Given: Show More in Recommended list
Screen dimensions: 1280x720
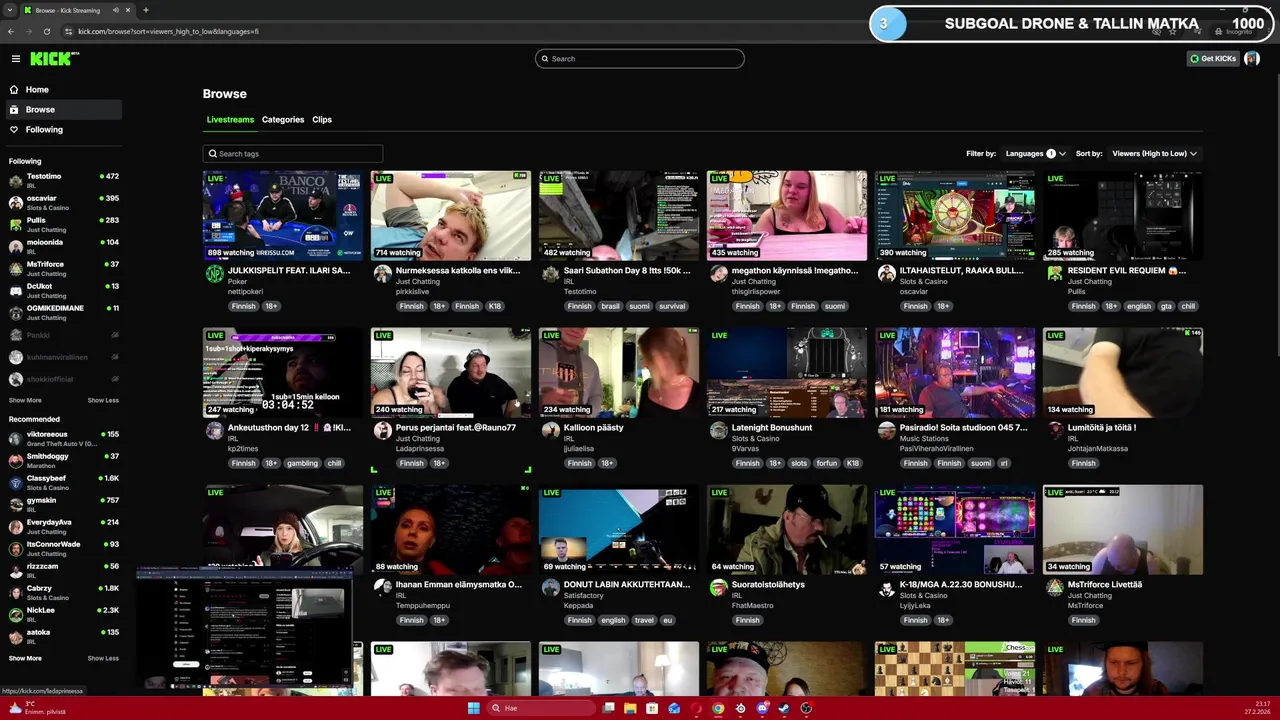Looking at the screenshot, I should 25,659.
